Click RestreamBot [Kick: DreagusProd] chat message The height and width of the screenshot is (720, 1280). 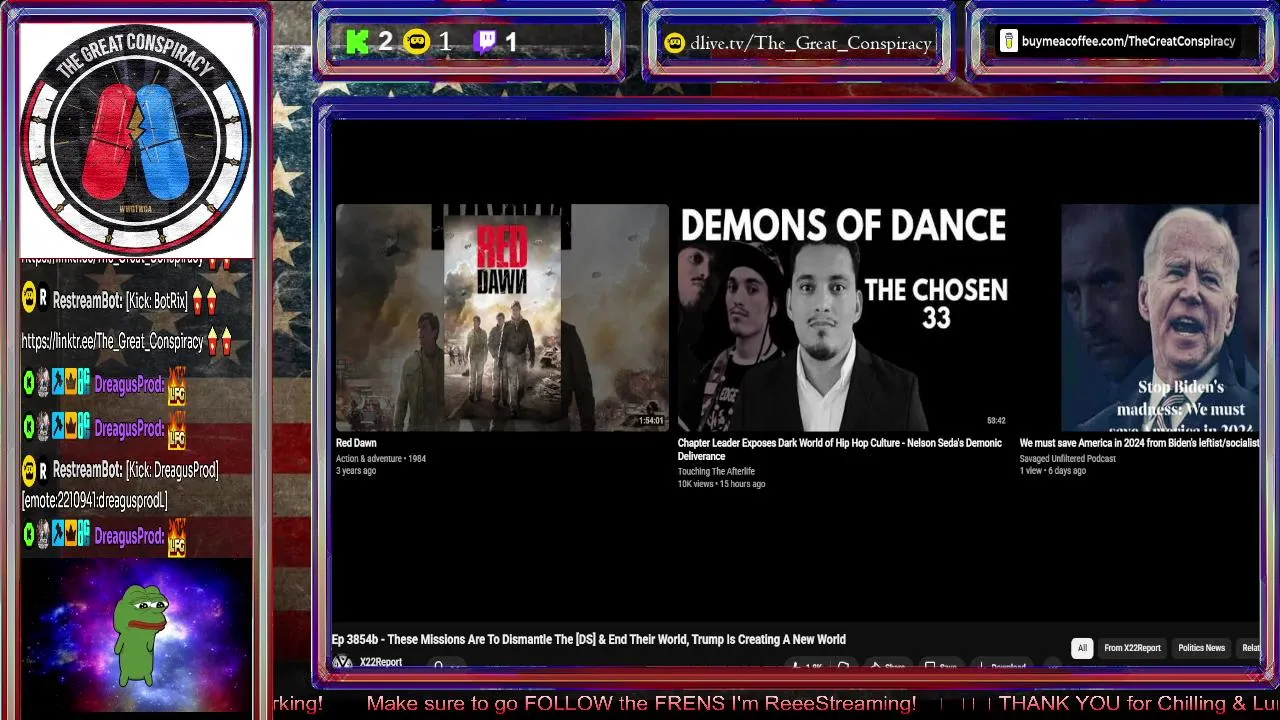click(x=120, y=484)
